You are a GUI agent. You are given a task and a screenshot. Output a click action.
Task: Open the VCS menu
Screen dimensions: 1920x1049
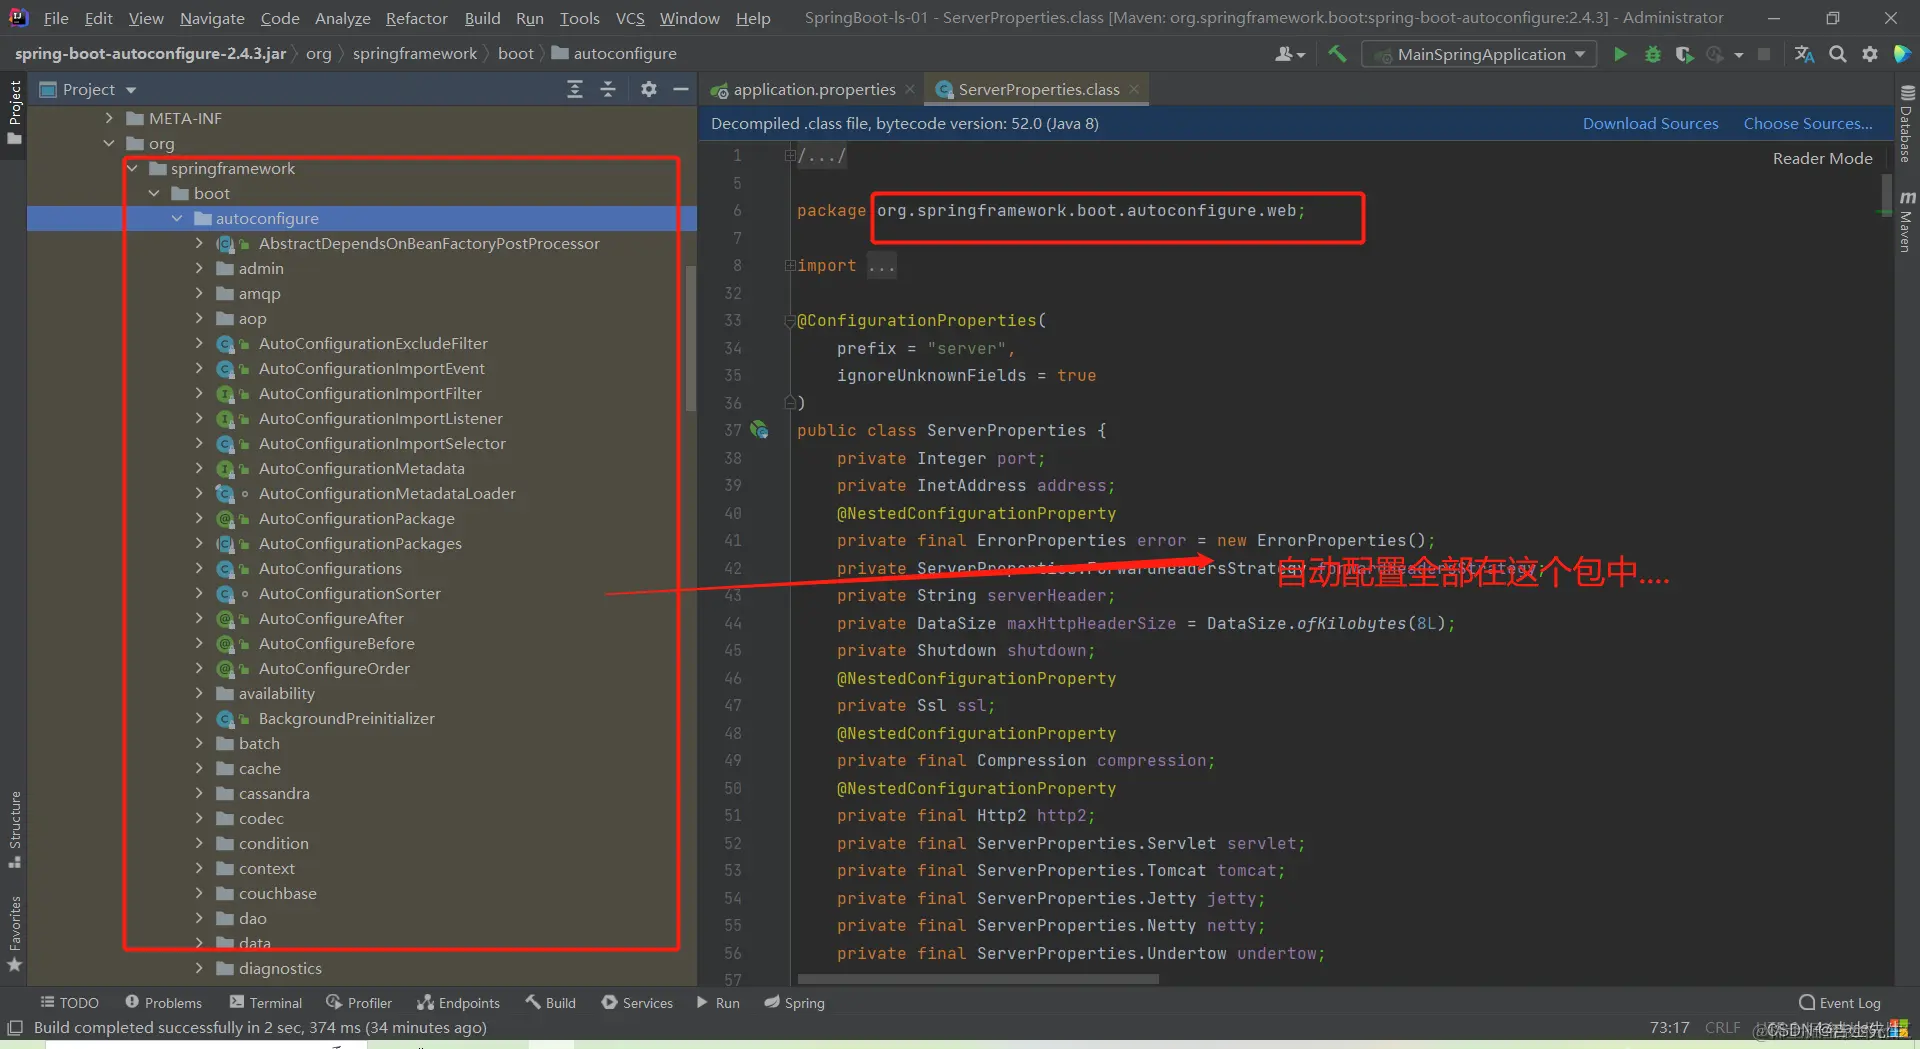coord(630,18)
